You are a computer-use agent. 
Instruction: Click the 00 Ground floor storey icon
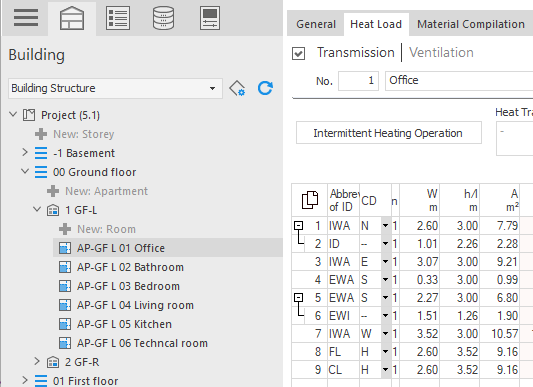point(41,172)
